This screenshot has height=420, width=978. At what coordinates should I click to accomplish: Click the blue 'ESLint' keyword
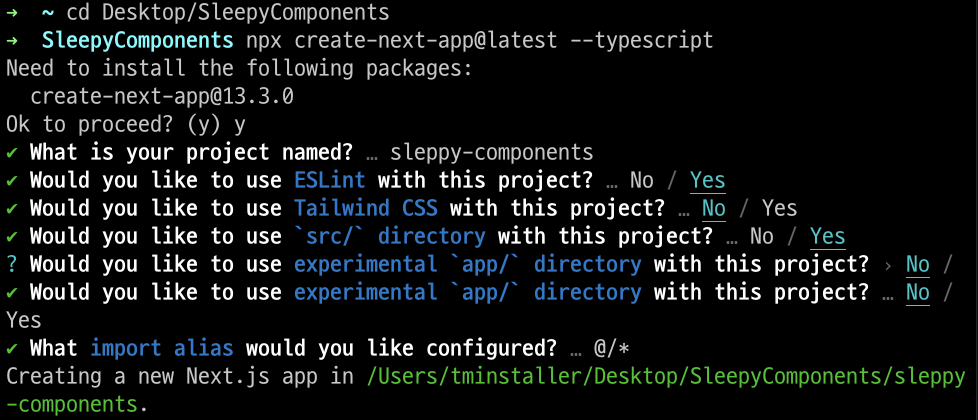(330, 180)
